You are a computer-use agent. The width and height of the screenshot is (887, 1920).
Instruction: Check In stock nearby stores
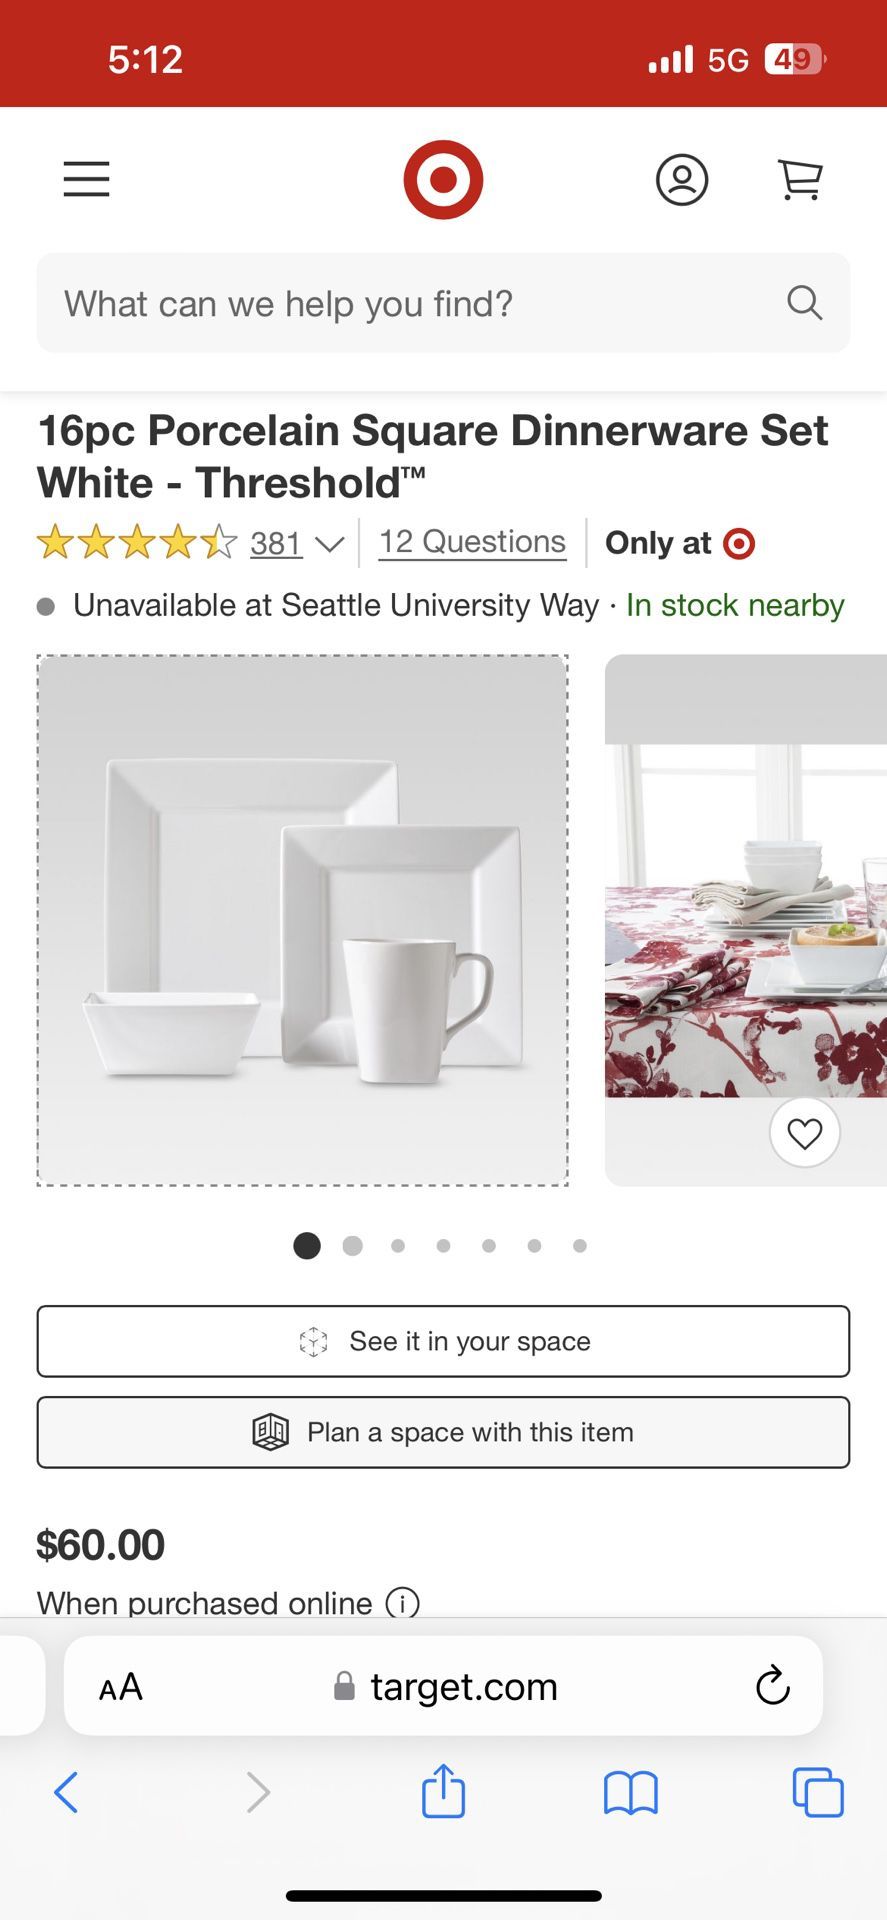tap(735, 605)
